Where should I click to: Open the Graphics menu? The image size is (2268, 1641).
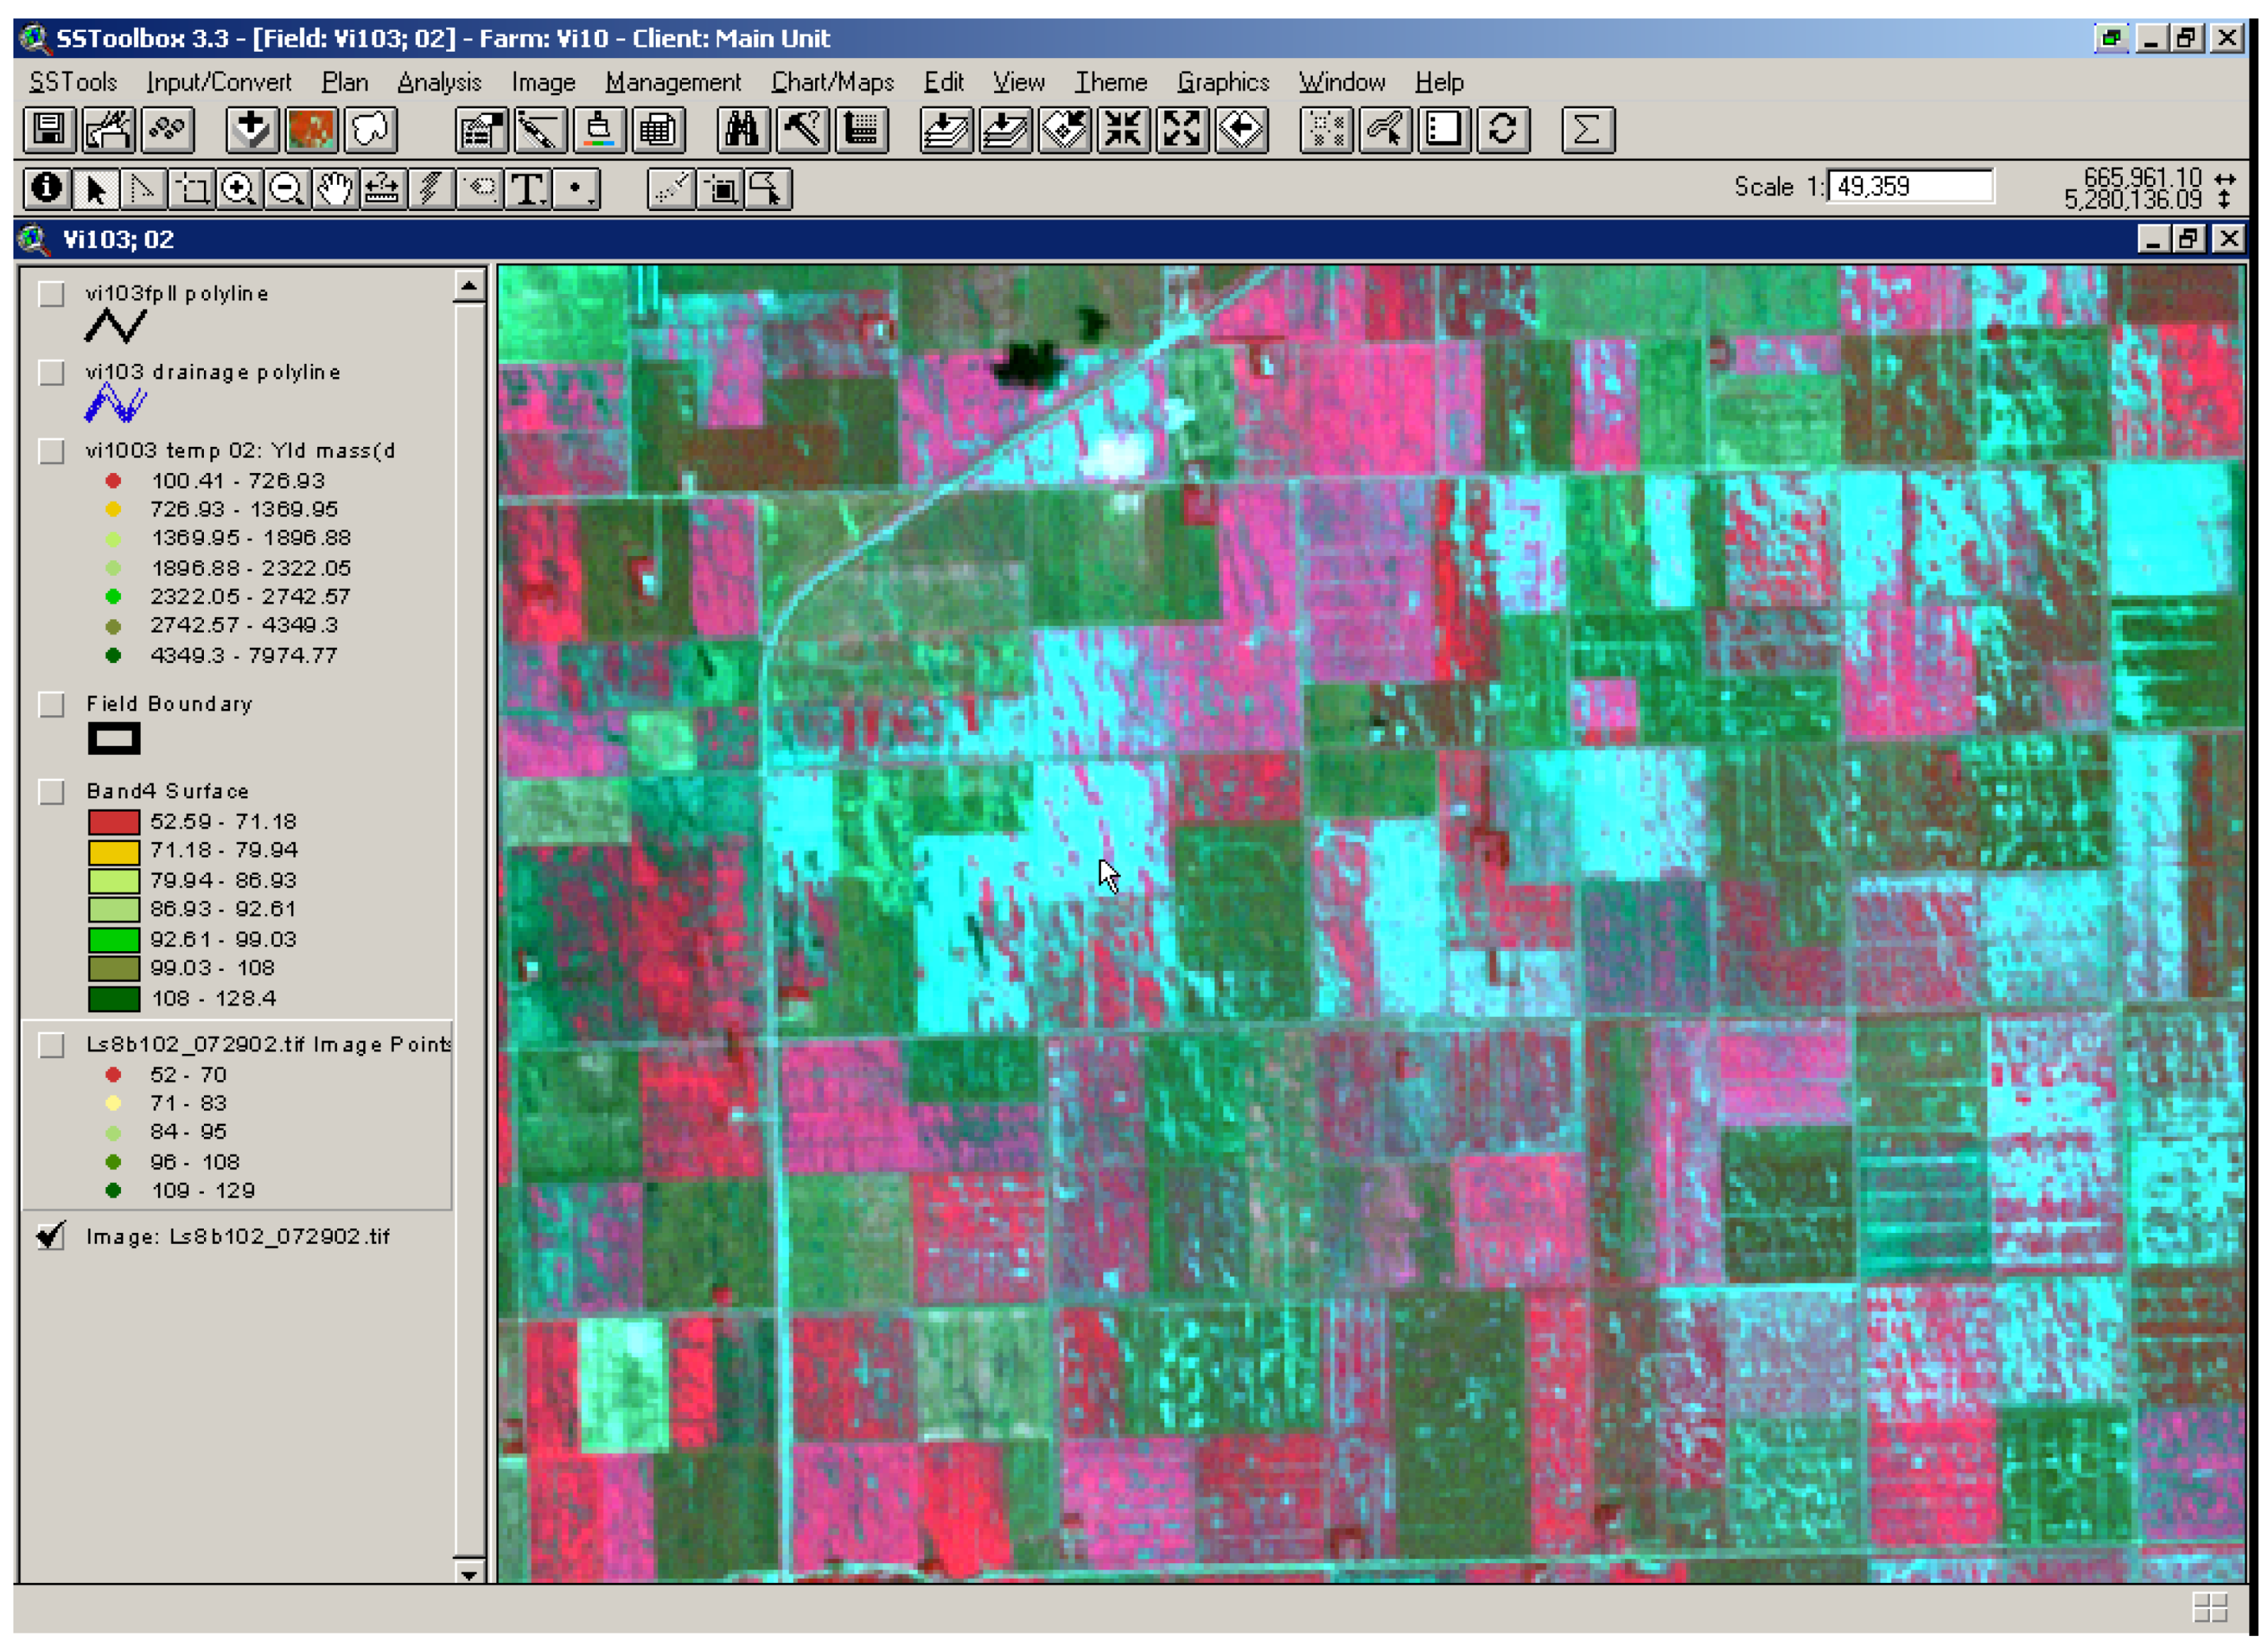(1223, 82)
